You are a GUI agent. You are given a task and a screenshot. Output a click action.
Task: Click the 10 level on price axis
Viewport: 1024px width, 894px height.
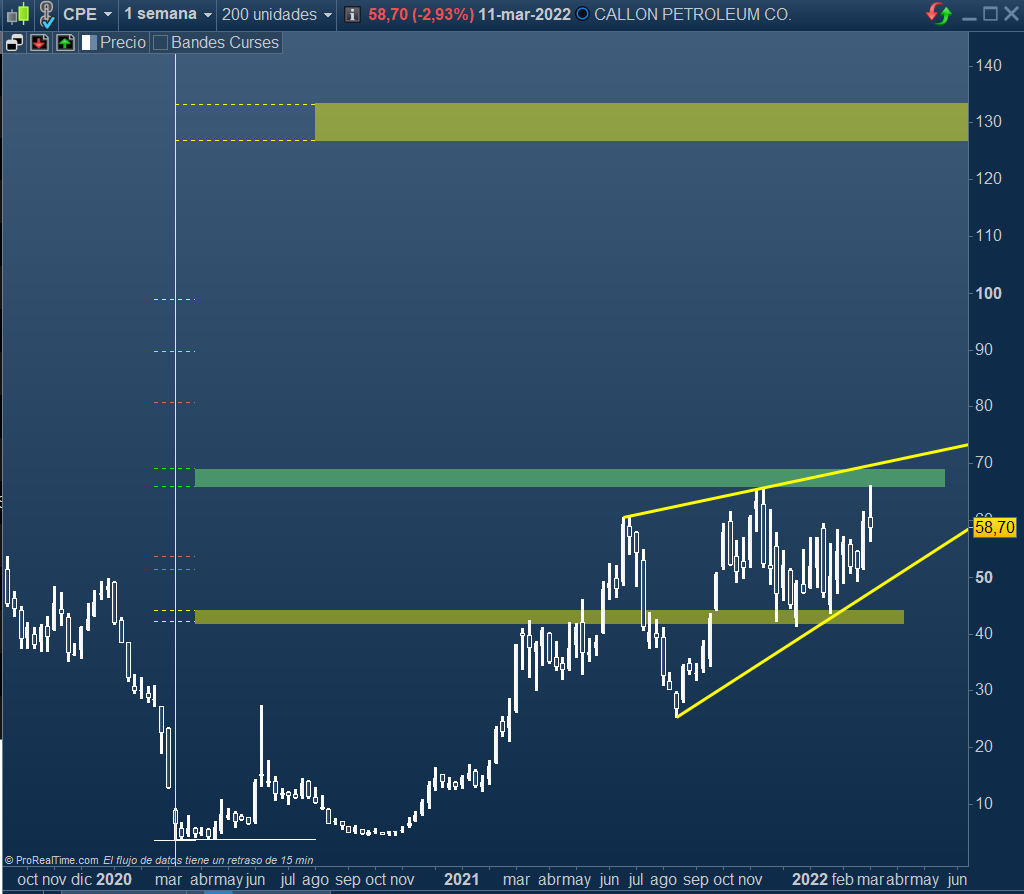pyautogui.click(x=984, y=803)
